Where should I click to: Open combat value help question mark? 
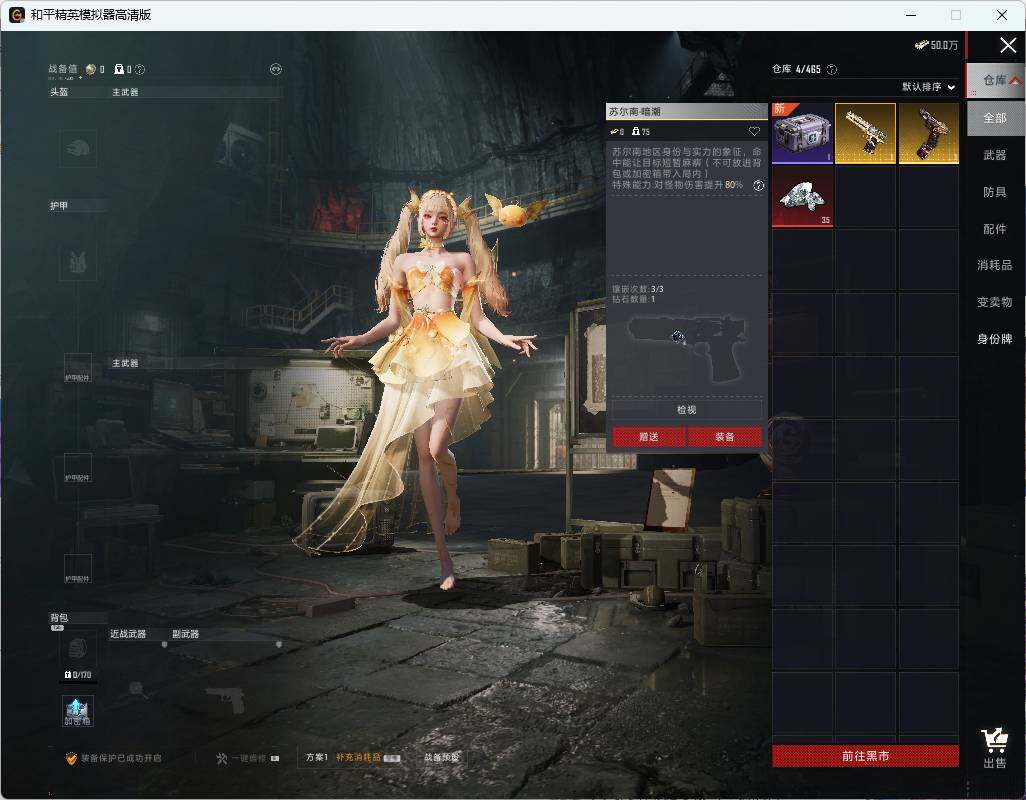[x=139, y=69]
